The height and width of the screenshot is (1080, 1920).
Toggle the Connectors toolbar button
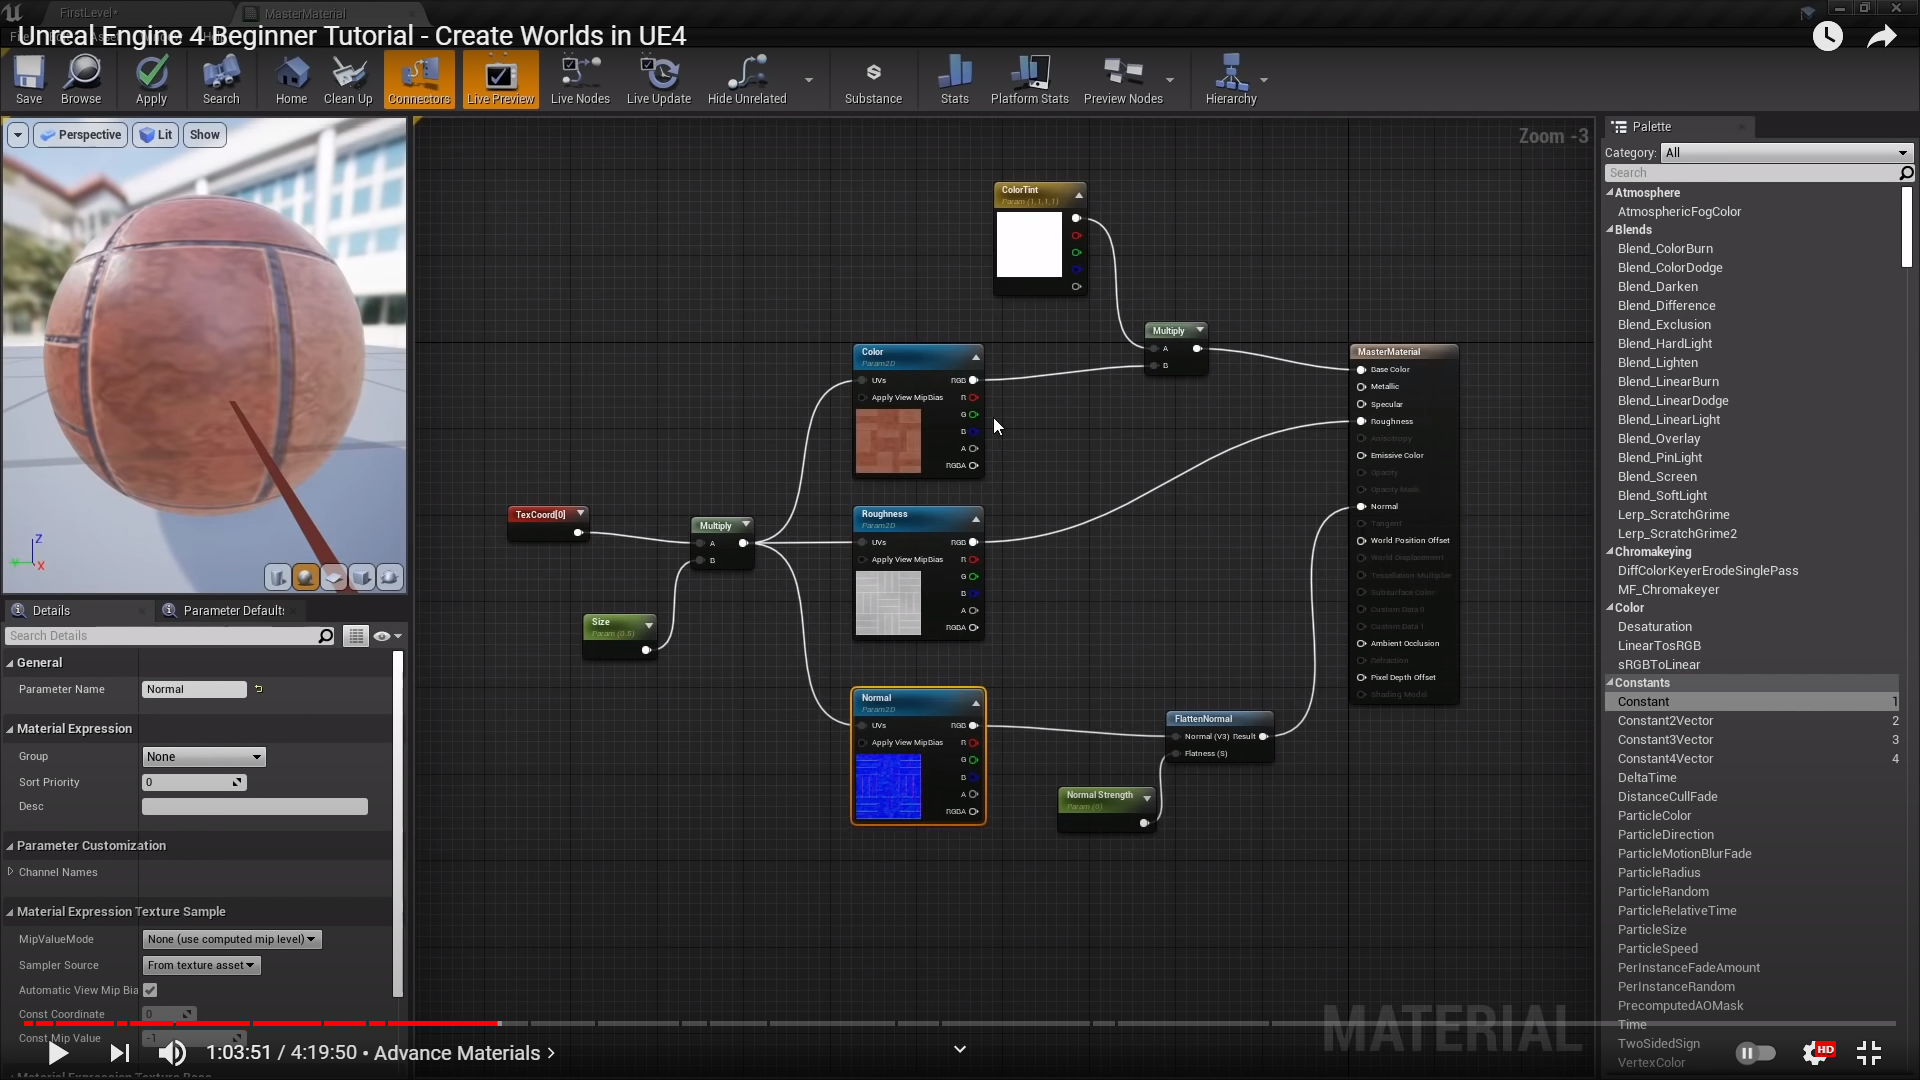(x=419, y=78)
